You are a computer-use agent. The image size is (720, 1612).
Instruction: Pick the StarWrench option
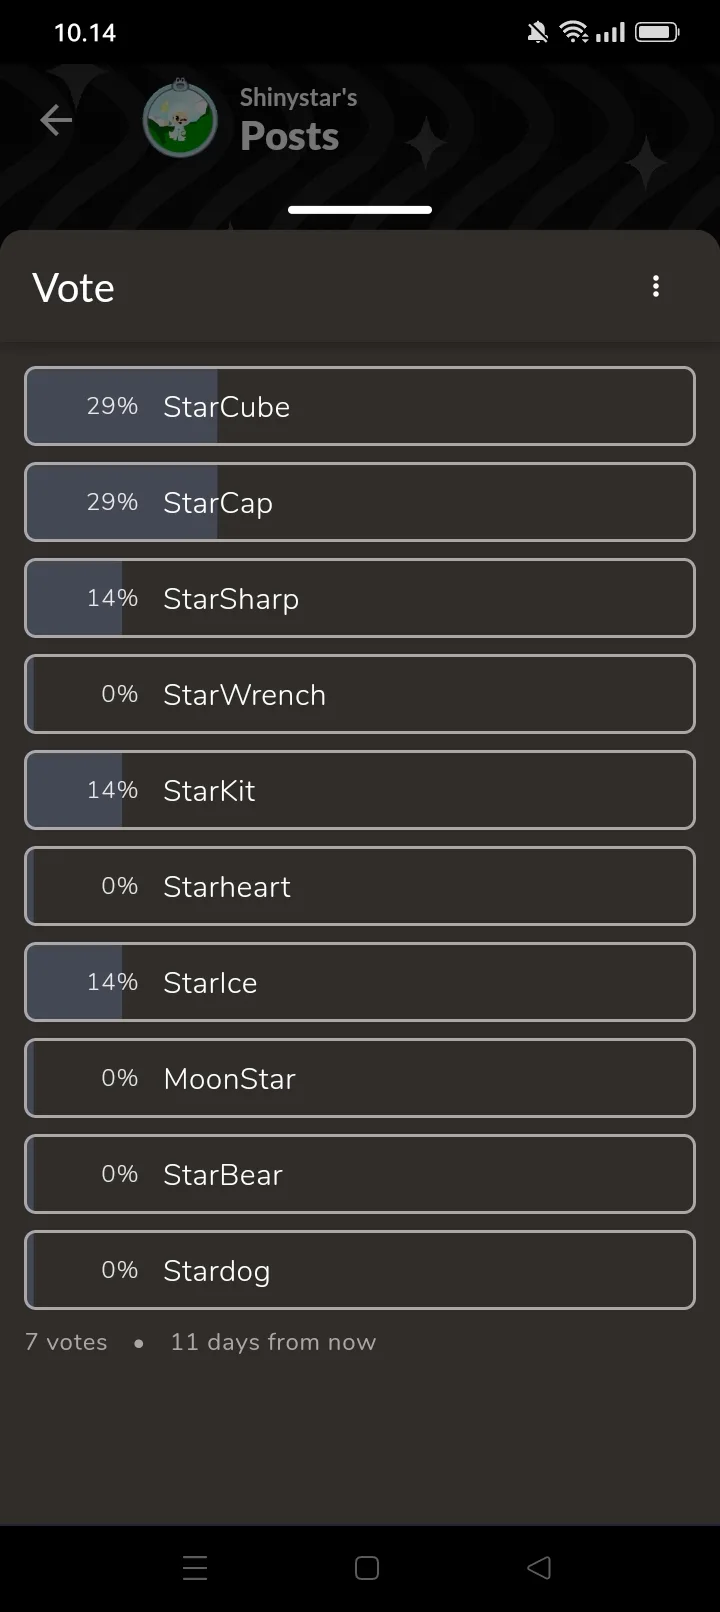tap(360, 694)
